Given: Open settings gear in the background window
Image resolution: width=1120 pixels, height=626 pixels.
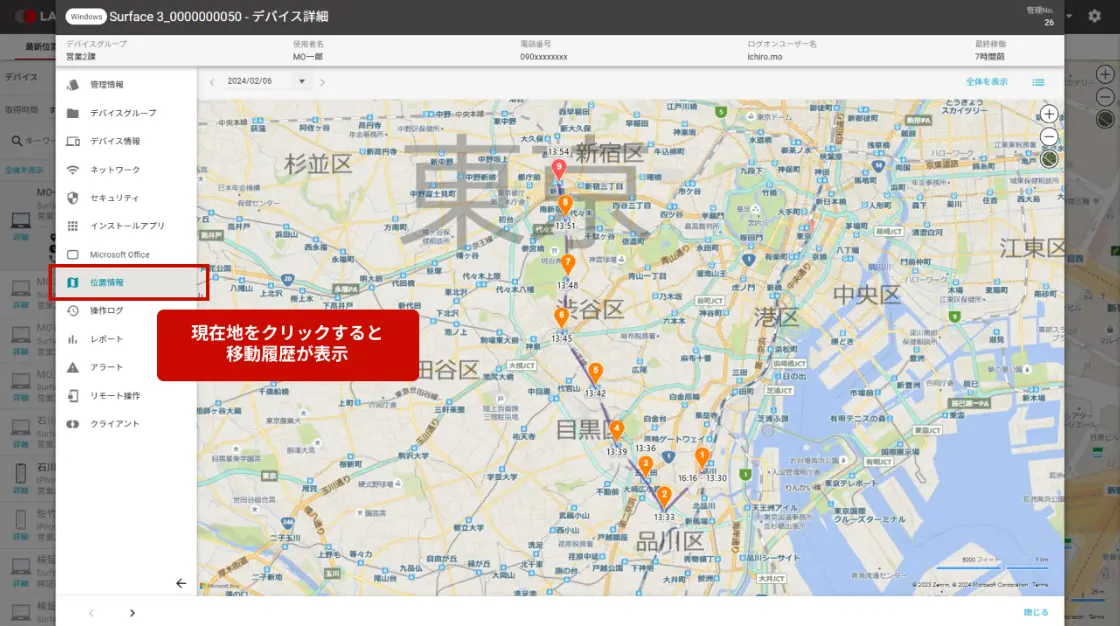Looking at the screenshot, I should click(1094, 16).
